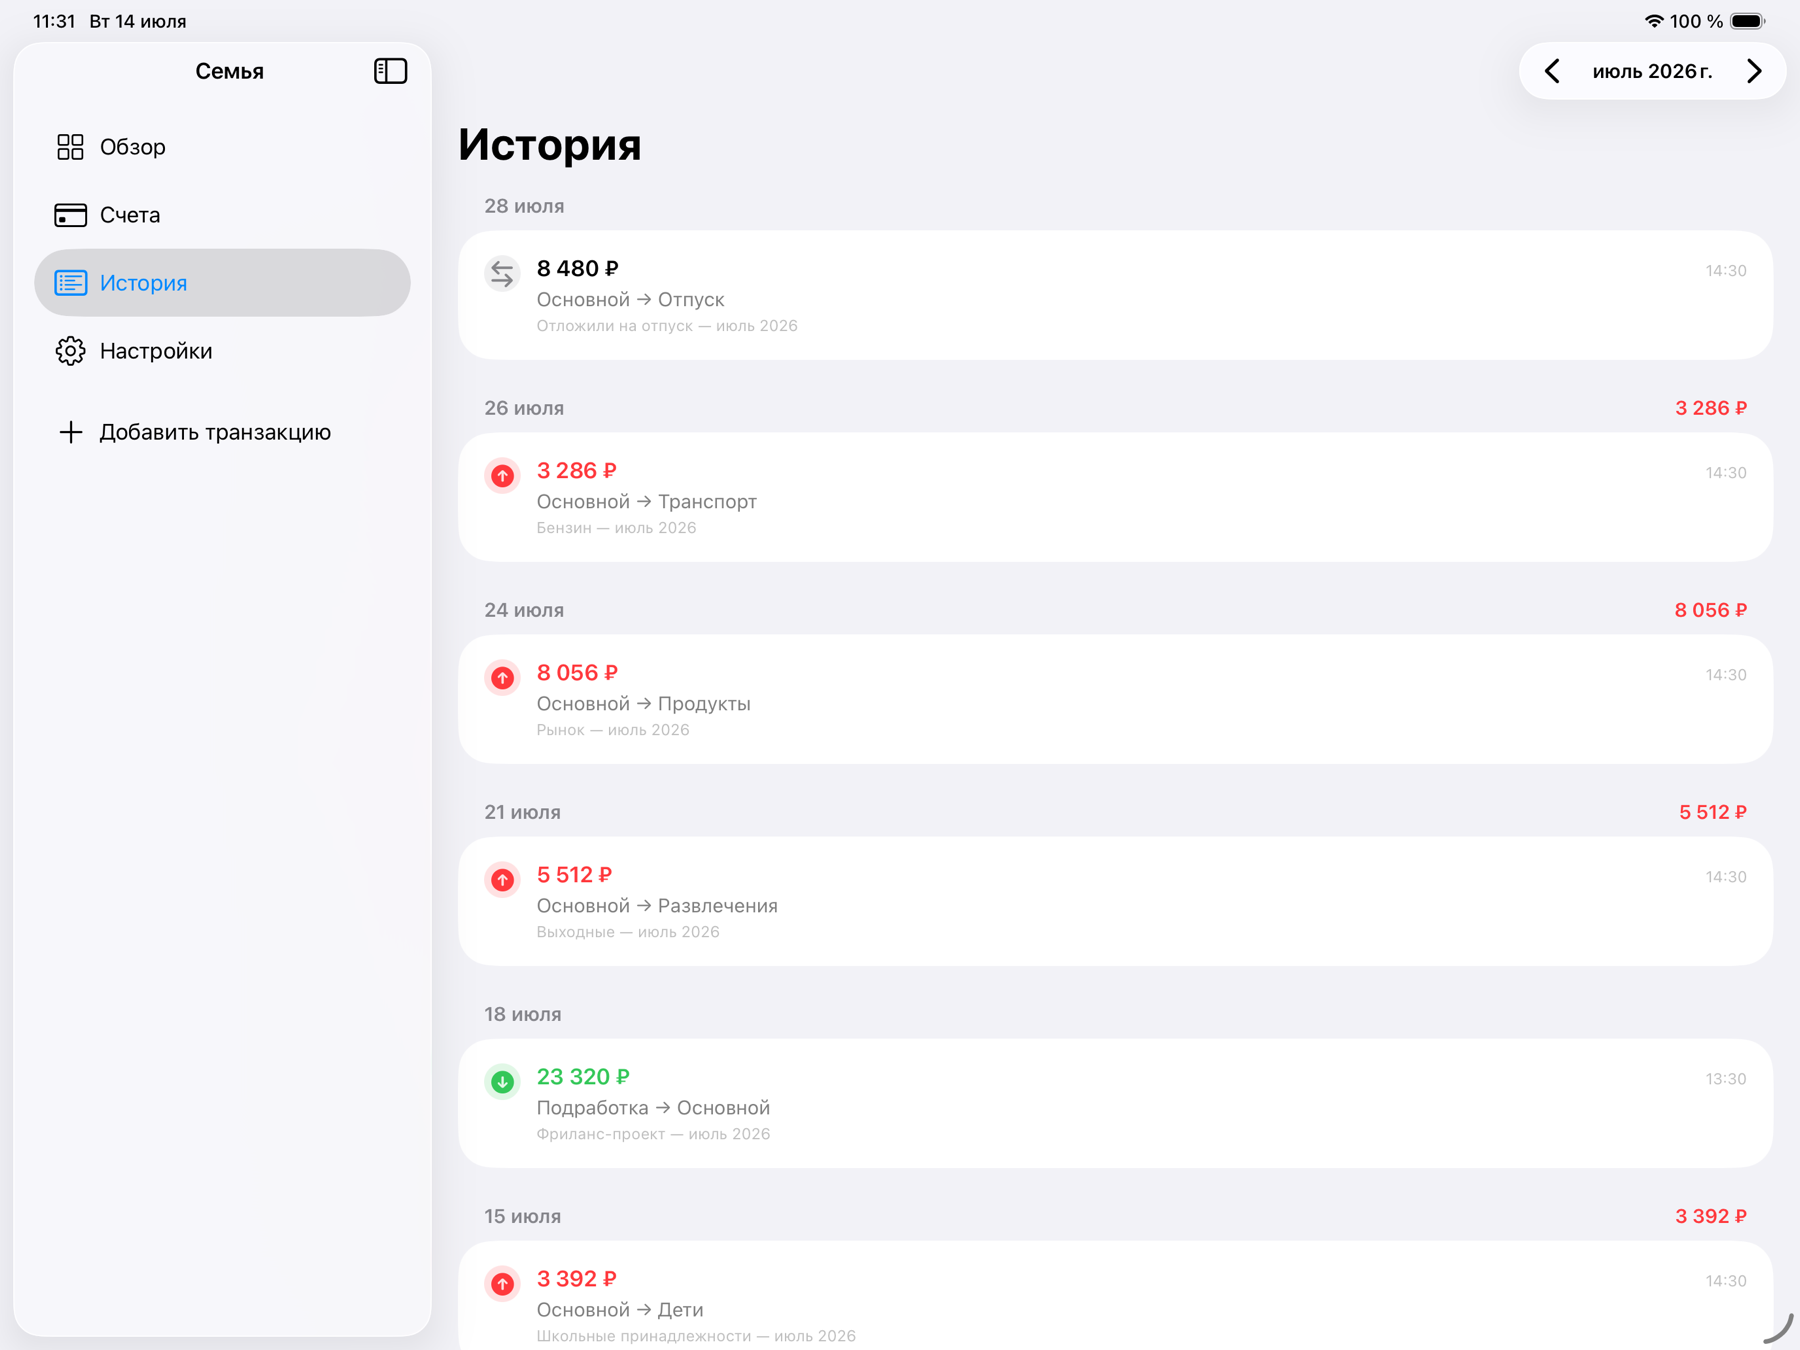This screenshot has height=1350, width=1800.
Task: Click red expense icon on 3 392 ₽ row
Action: (502, 1283)
